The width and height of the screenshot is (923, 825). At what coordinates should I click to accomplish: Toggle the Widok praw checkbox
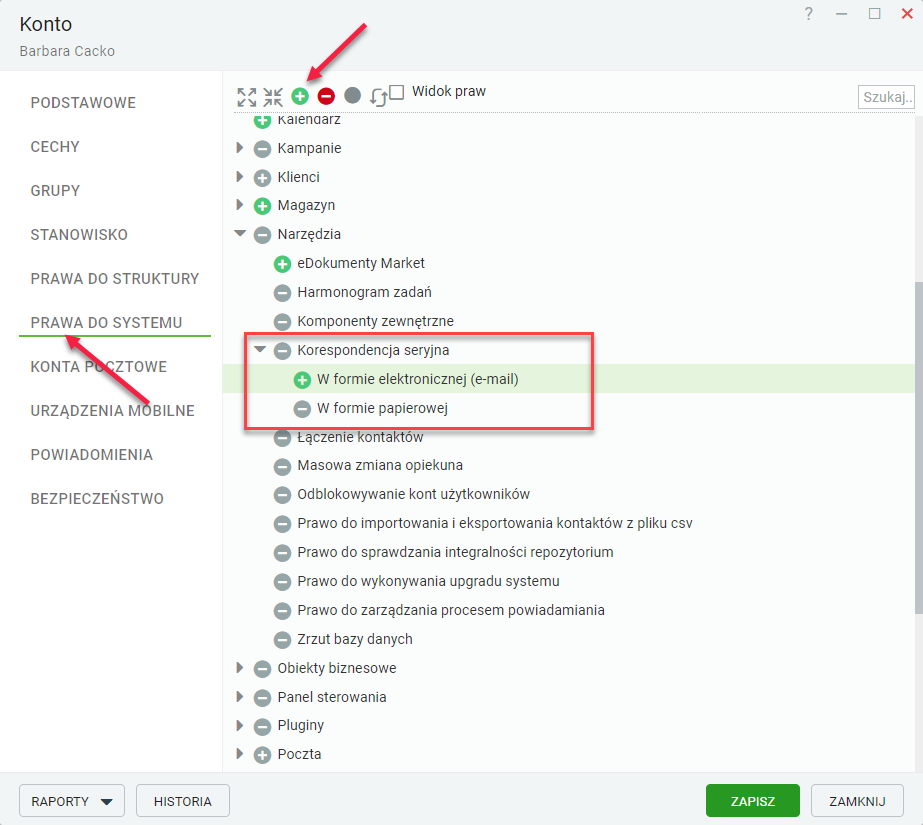pyautogui.click(x=397, y=92)
